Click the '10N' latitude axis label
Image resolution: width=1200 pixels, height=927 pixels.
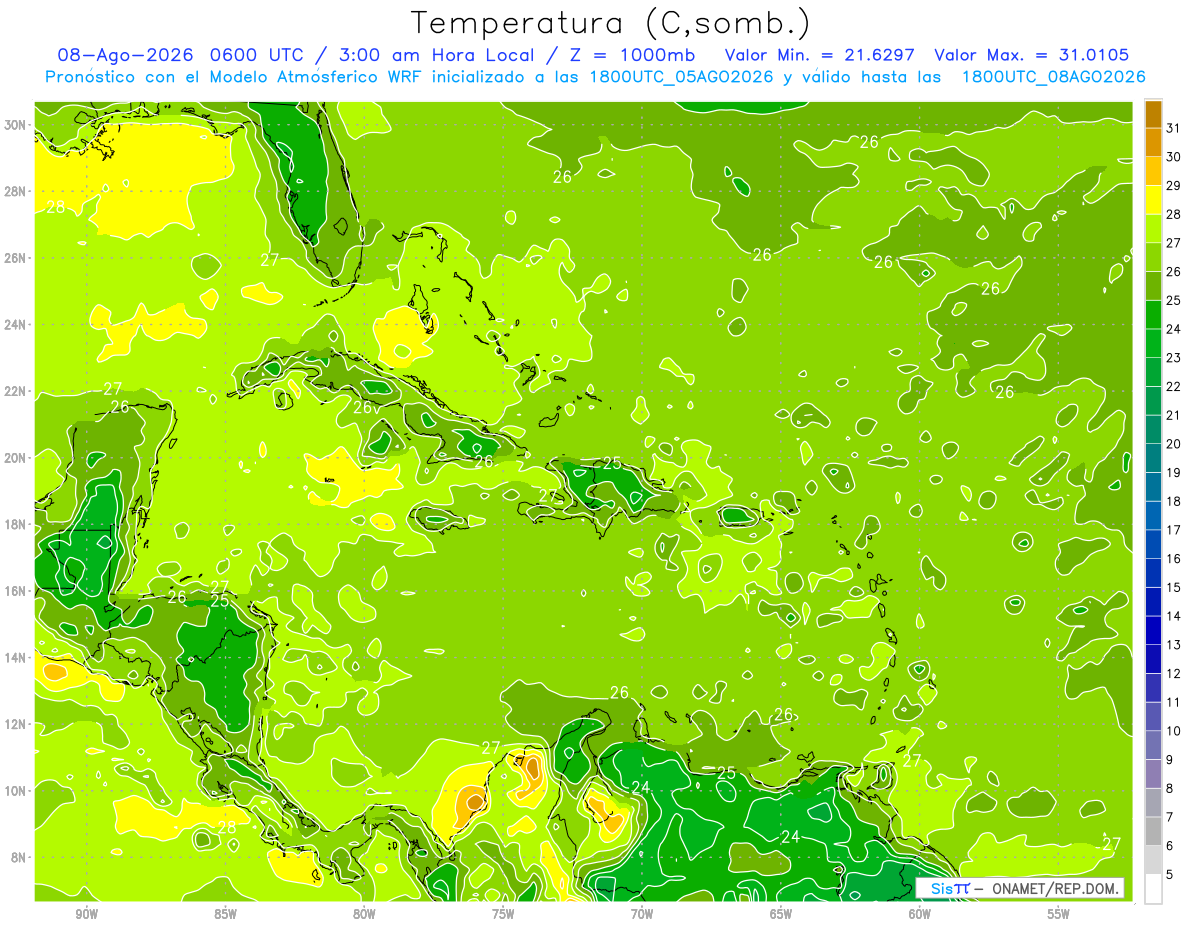click(16, 791)
